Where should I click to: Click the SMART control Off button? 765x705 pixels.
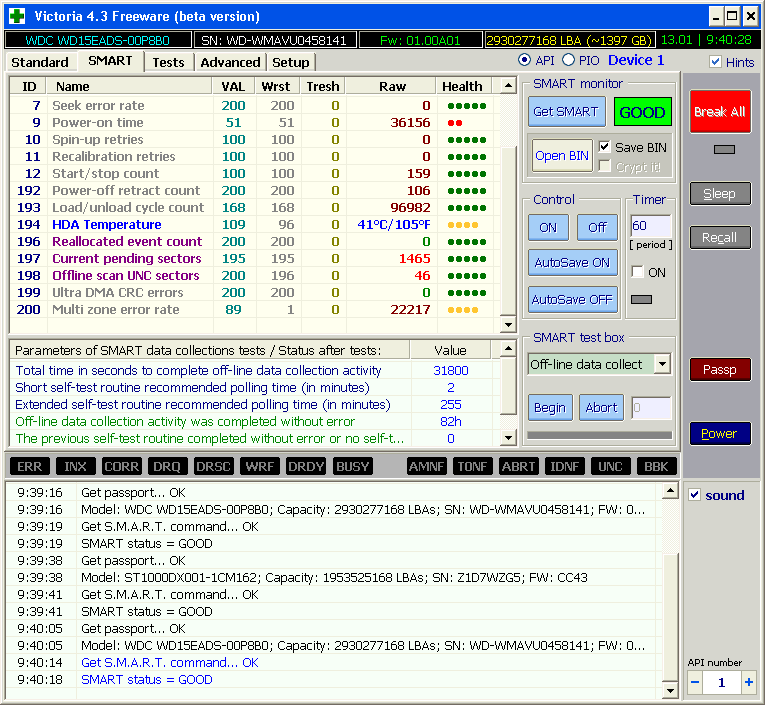tap(597, 227)
